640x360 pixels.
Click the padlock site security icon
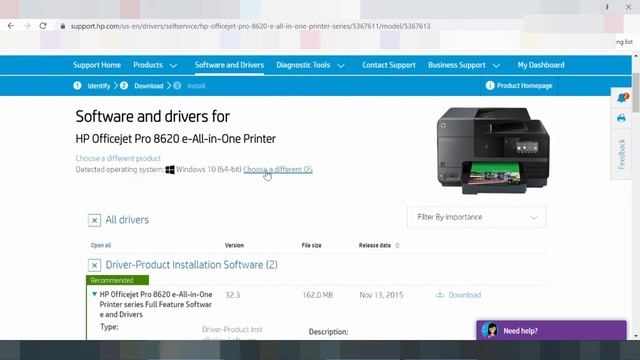pos(63,26)
